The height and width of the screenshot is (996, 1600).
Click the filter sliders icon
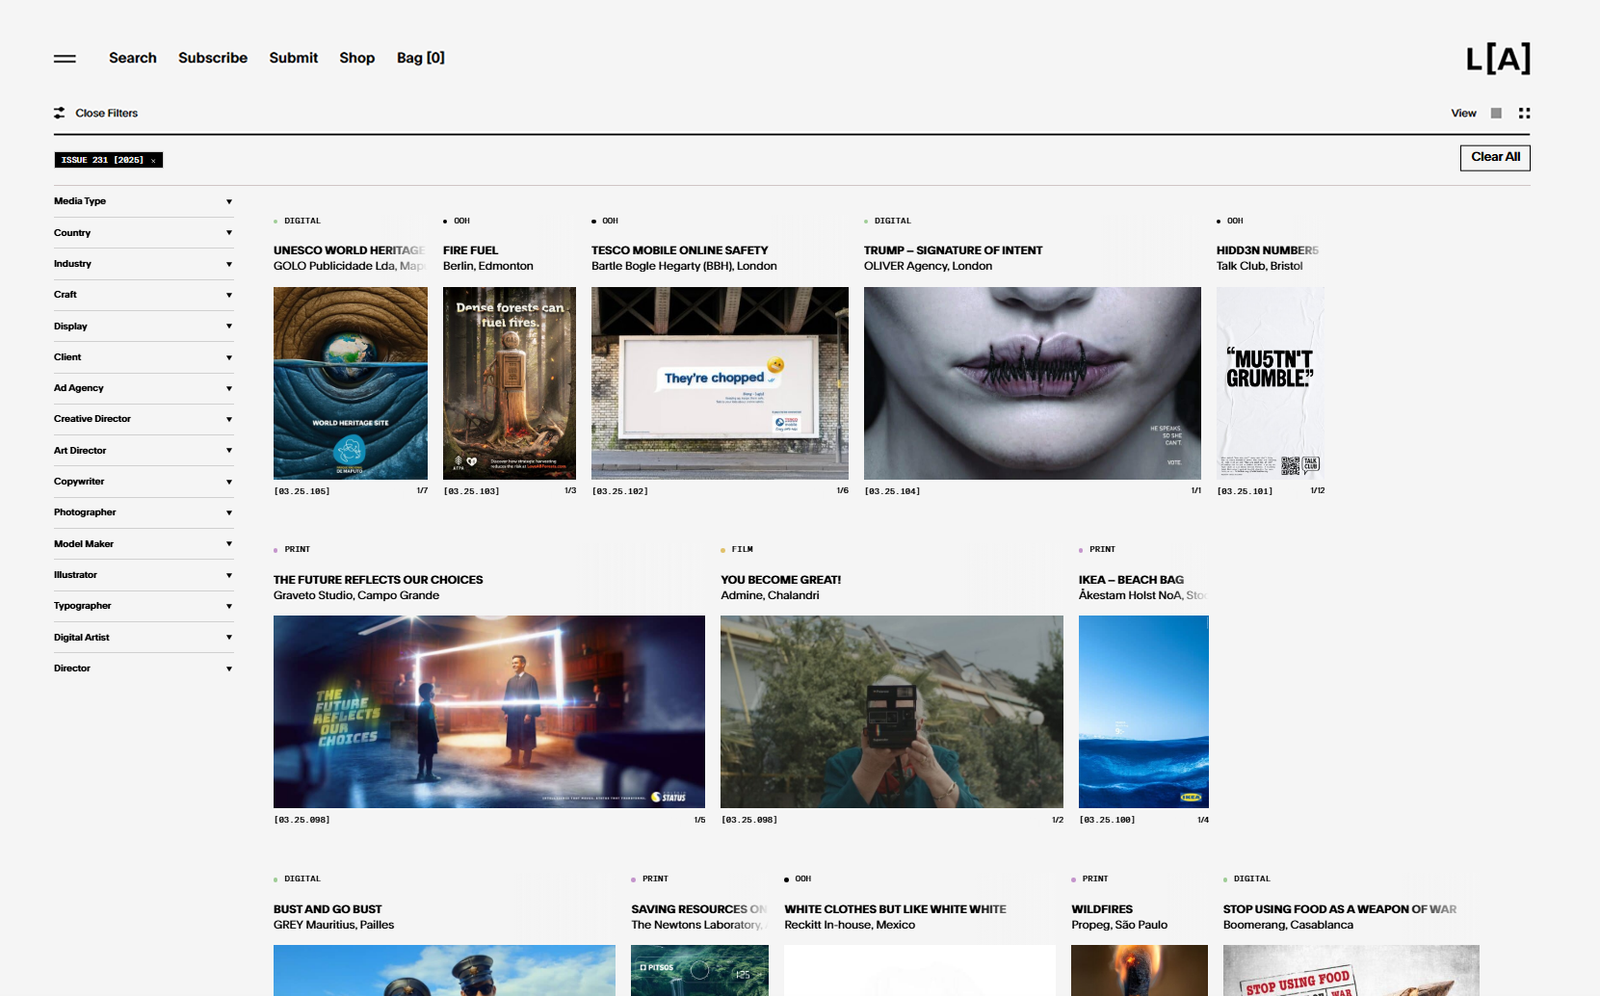pos(60,113)
